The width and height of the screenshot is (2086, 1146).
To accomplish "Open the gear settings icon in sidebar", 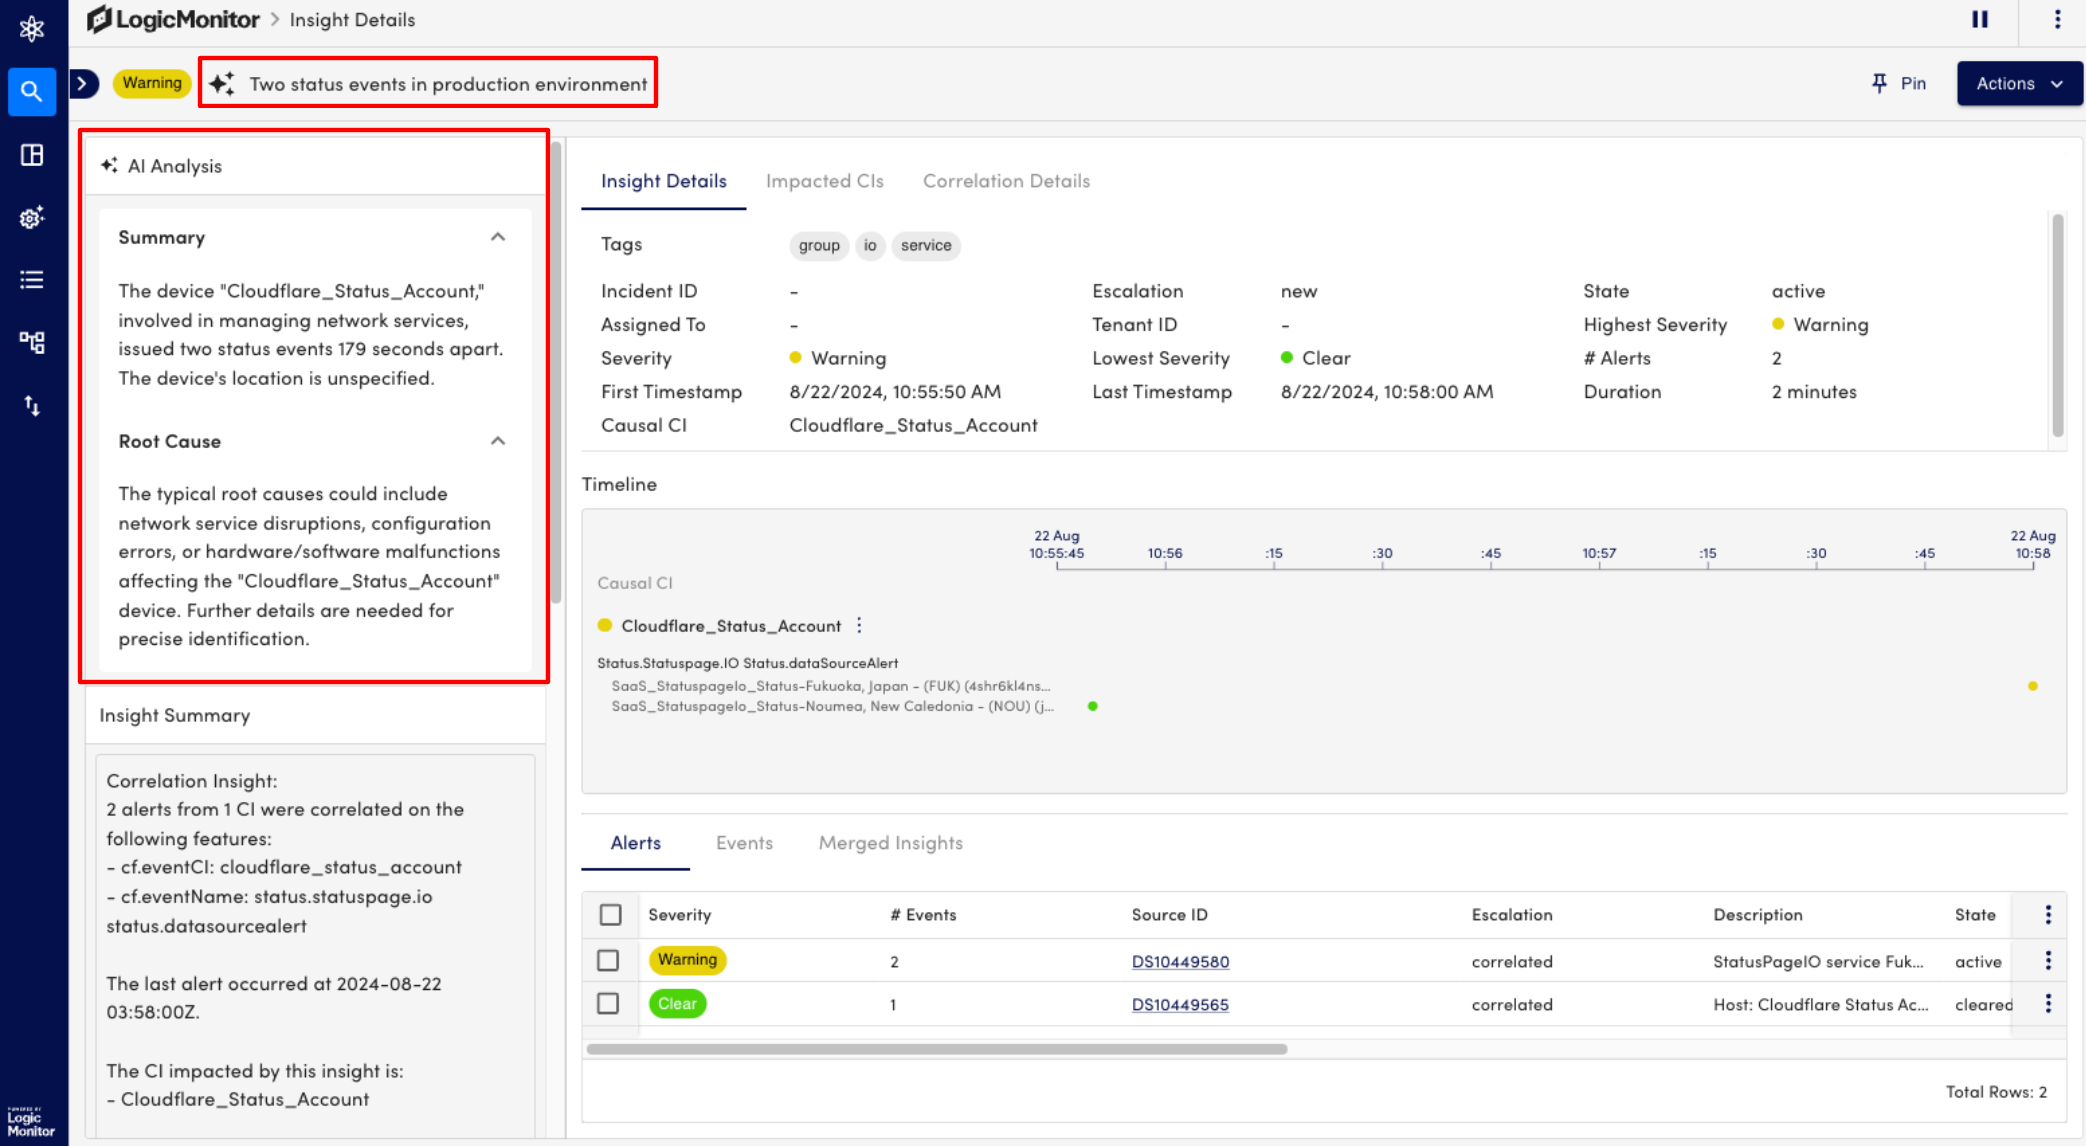I will [32, 217].
